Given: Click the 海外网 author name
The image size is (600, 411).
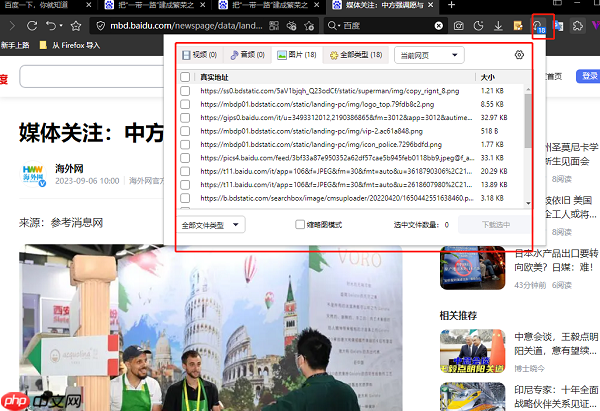Looking at the screenshot, I should tap(69, 168).
